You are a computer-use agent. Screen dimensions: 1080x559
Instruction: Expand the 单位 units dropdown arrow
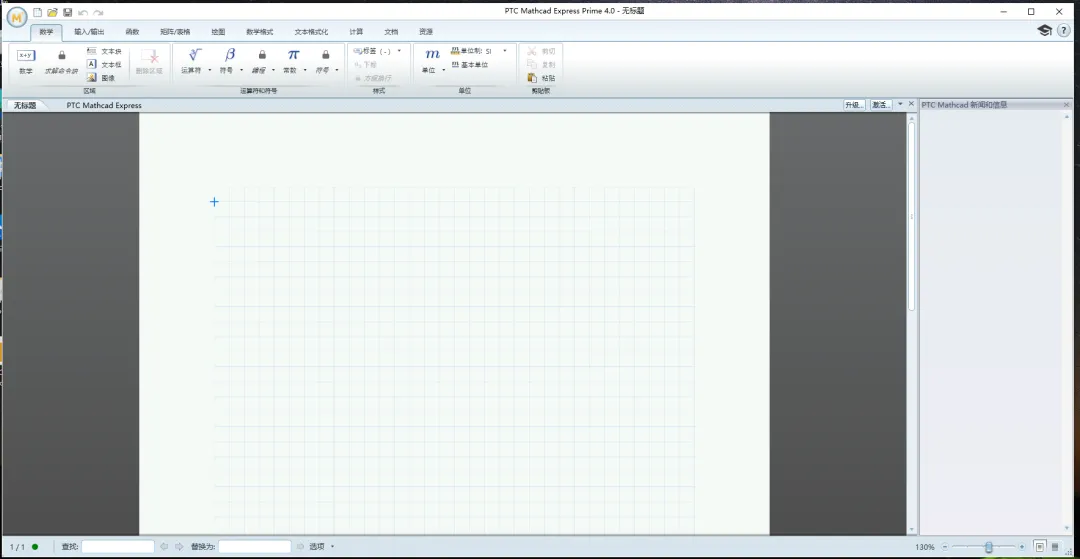point(444,70)
